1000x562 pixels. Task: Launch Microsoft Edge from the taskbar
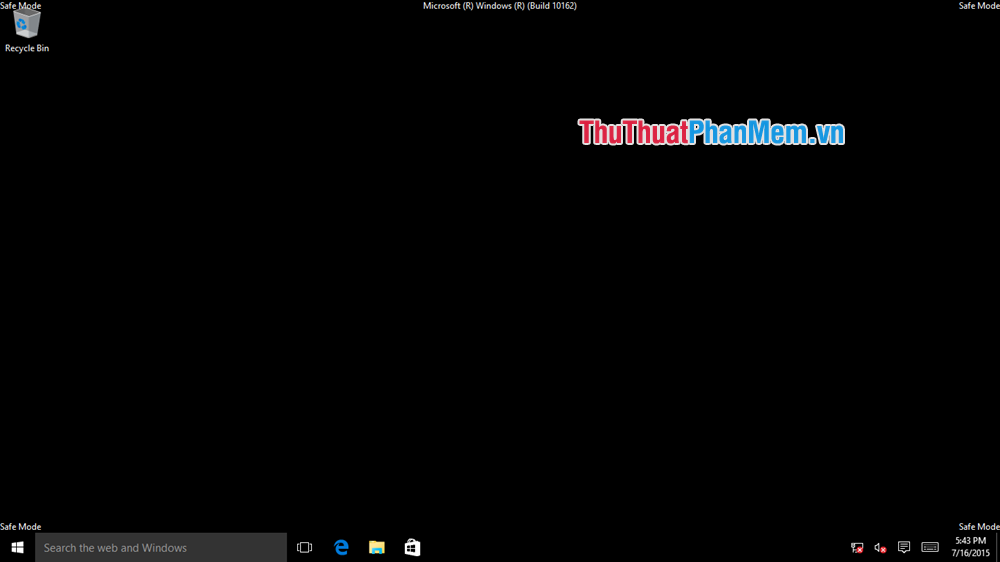coord(341,547)
